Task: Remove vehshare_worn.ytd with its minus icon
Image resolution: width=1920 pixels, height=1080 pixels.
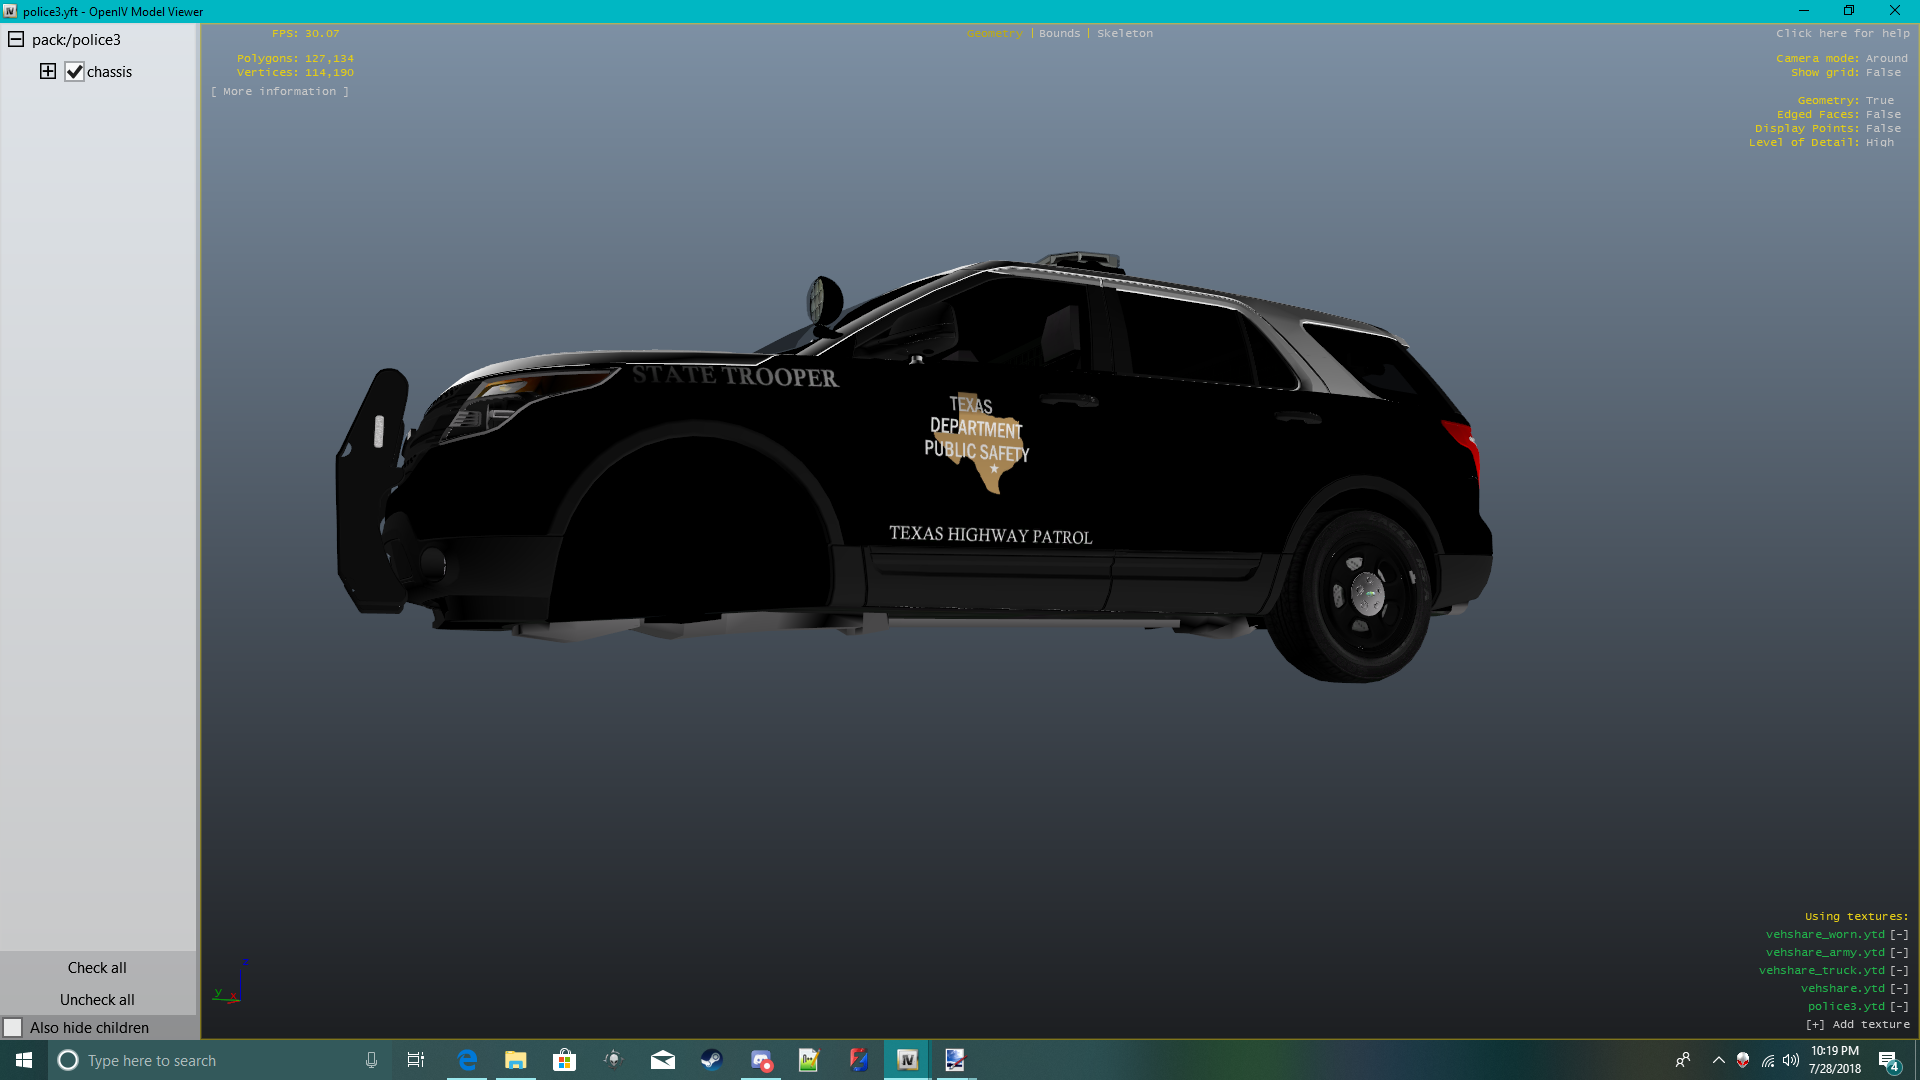Action: point(1898,934)
